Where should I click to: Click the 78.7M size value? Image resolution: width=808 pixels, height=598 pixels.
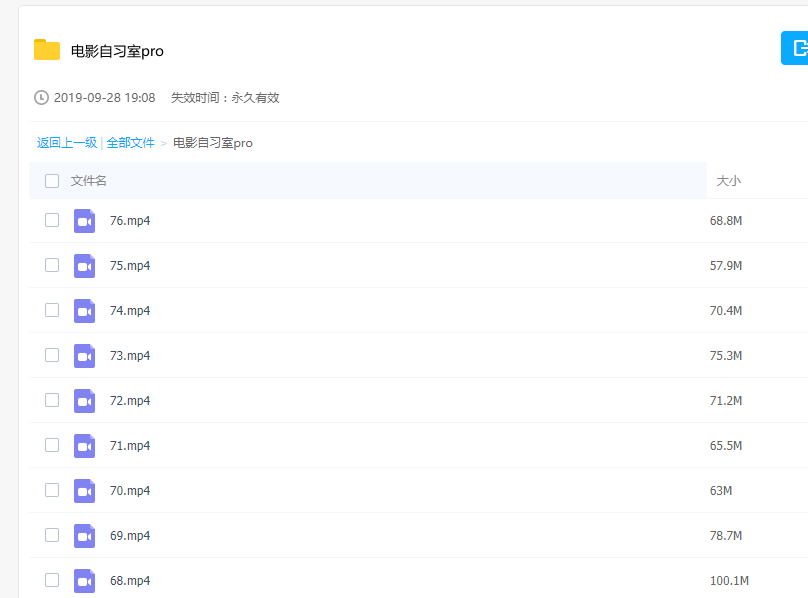pyautogui.click(x=726, y=536)
